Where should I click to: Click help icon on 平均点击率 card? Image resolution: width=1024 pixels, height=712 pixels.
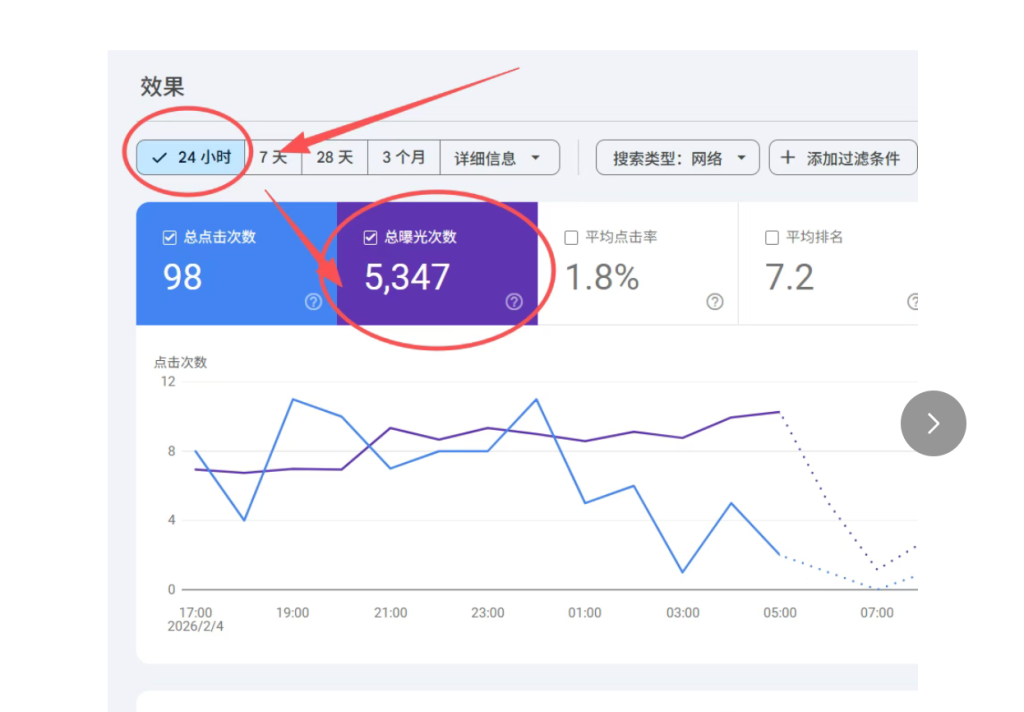point(715,302)
